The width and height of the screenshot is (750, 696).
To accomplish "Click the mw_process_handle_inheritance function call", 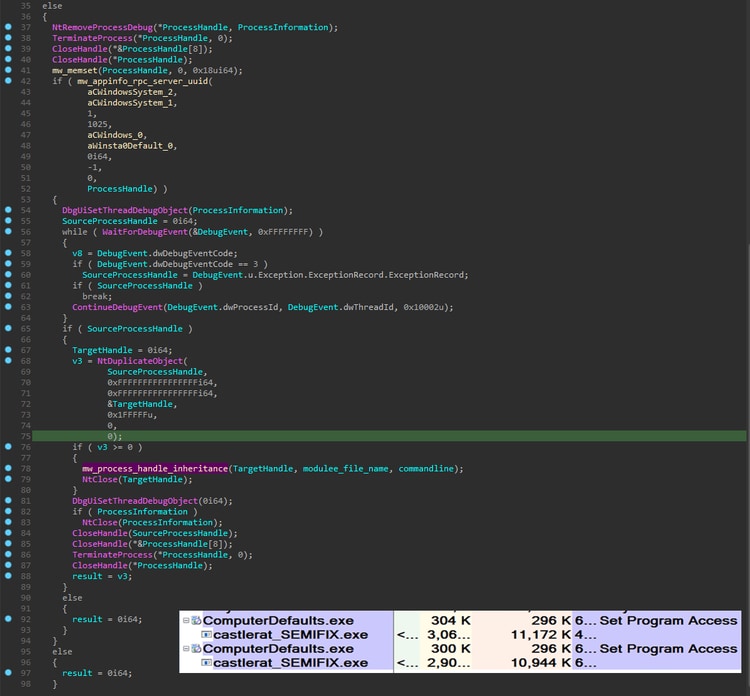I will [154, 468].
